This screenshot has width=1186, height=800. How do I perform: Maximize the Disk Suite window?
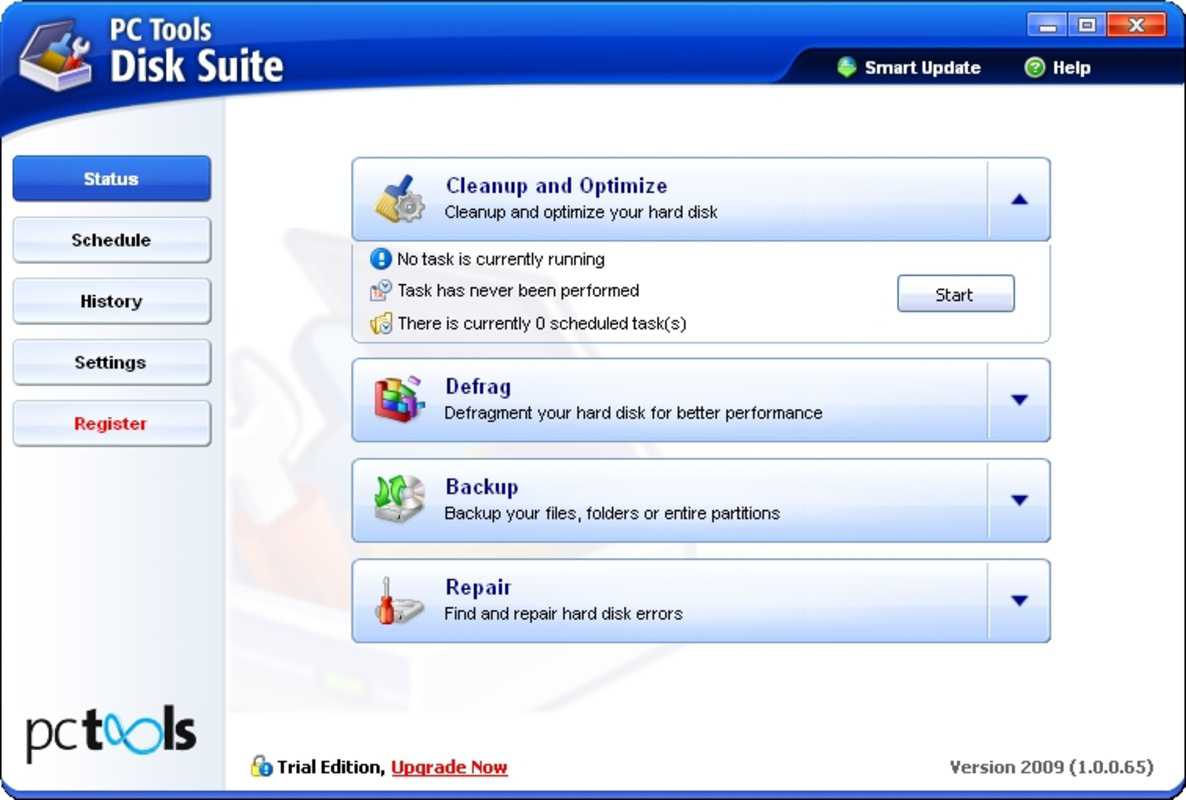point(1087,25)
